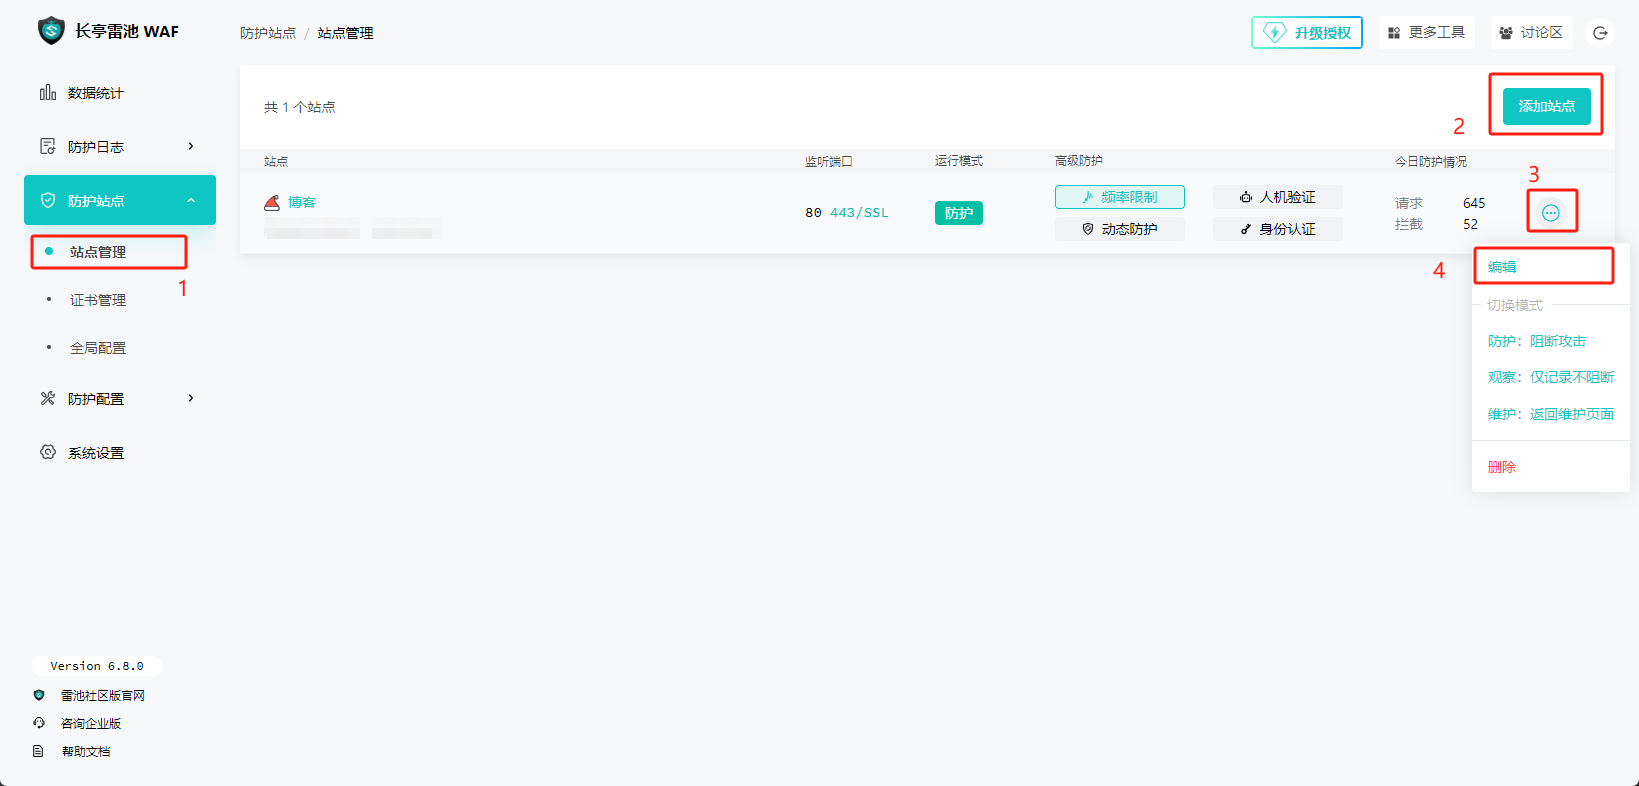Expand the 防护配置 sidebar section
Image resolution: width=1639 pixels, height=786 pixels.
(x=119, y=399)
